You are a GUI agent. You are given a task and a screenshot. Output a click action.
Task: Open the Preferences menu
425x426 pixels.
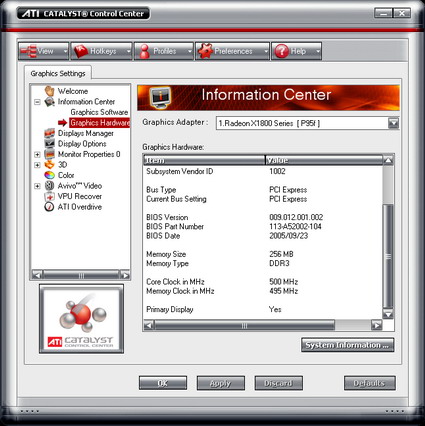[x=232, y=51]
